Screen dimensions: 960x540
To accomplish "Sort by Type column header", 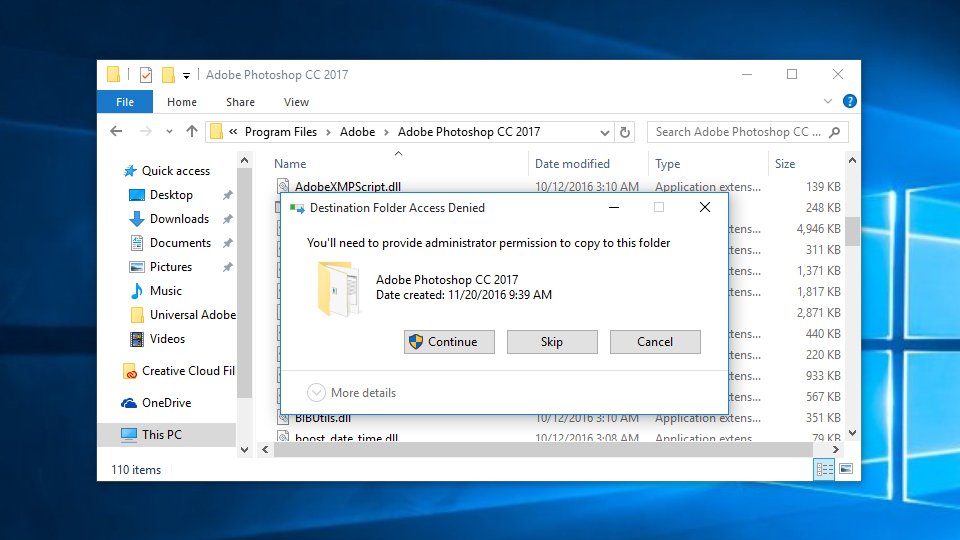I will 667,163.
